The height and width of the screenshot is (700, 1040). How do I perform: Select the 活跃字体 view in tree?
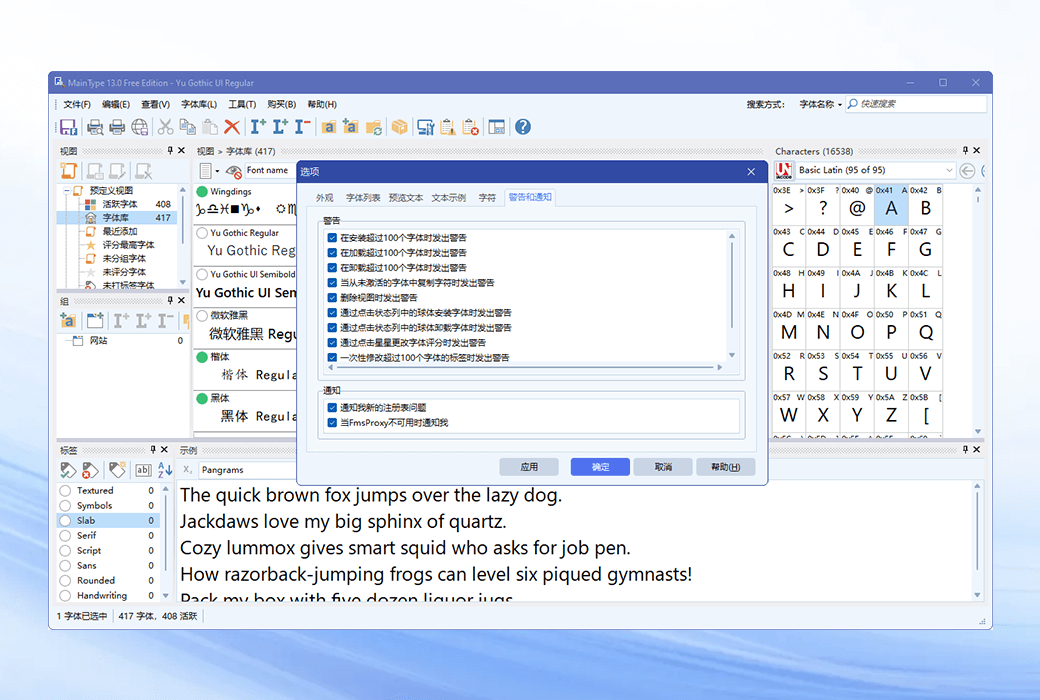(x=119, y=204)
